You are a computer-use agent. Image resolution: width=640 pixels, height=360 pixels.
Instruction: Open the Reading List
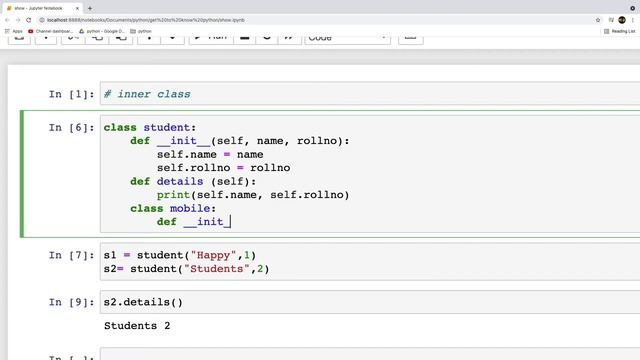pos(620,31)
